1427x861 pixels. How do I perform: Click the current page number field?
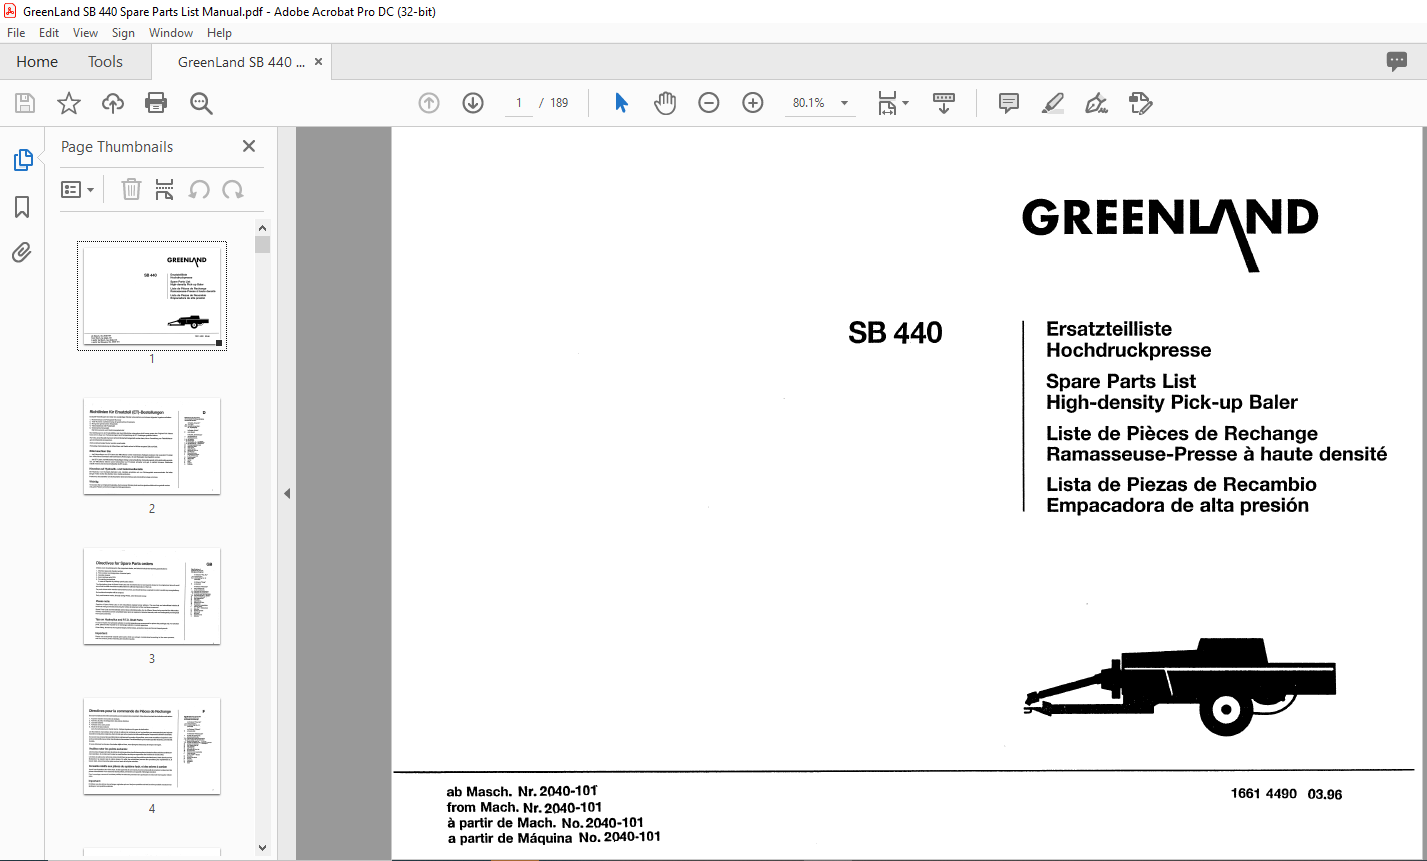[519, 103]
